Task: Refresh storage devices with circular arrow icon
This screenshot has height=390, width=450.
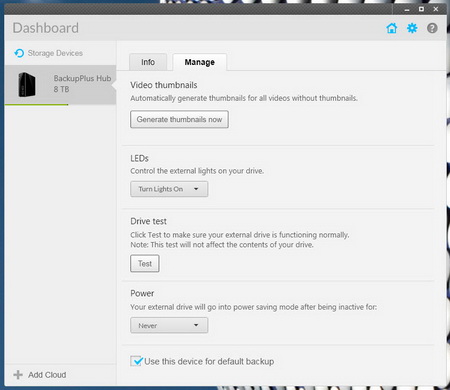Action: [x=19, y=53]
